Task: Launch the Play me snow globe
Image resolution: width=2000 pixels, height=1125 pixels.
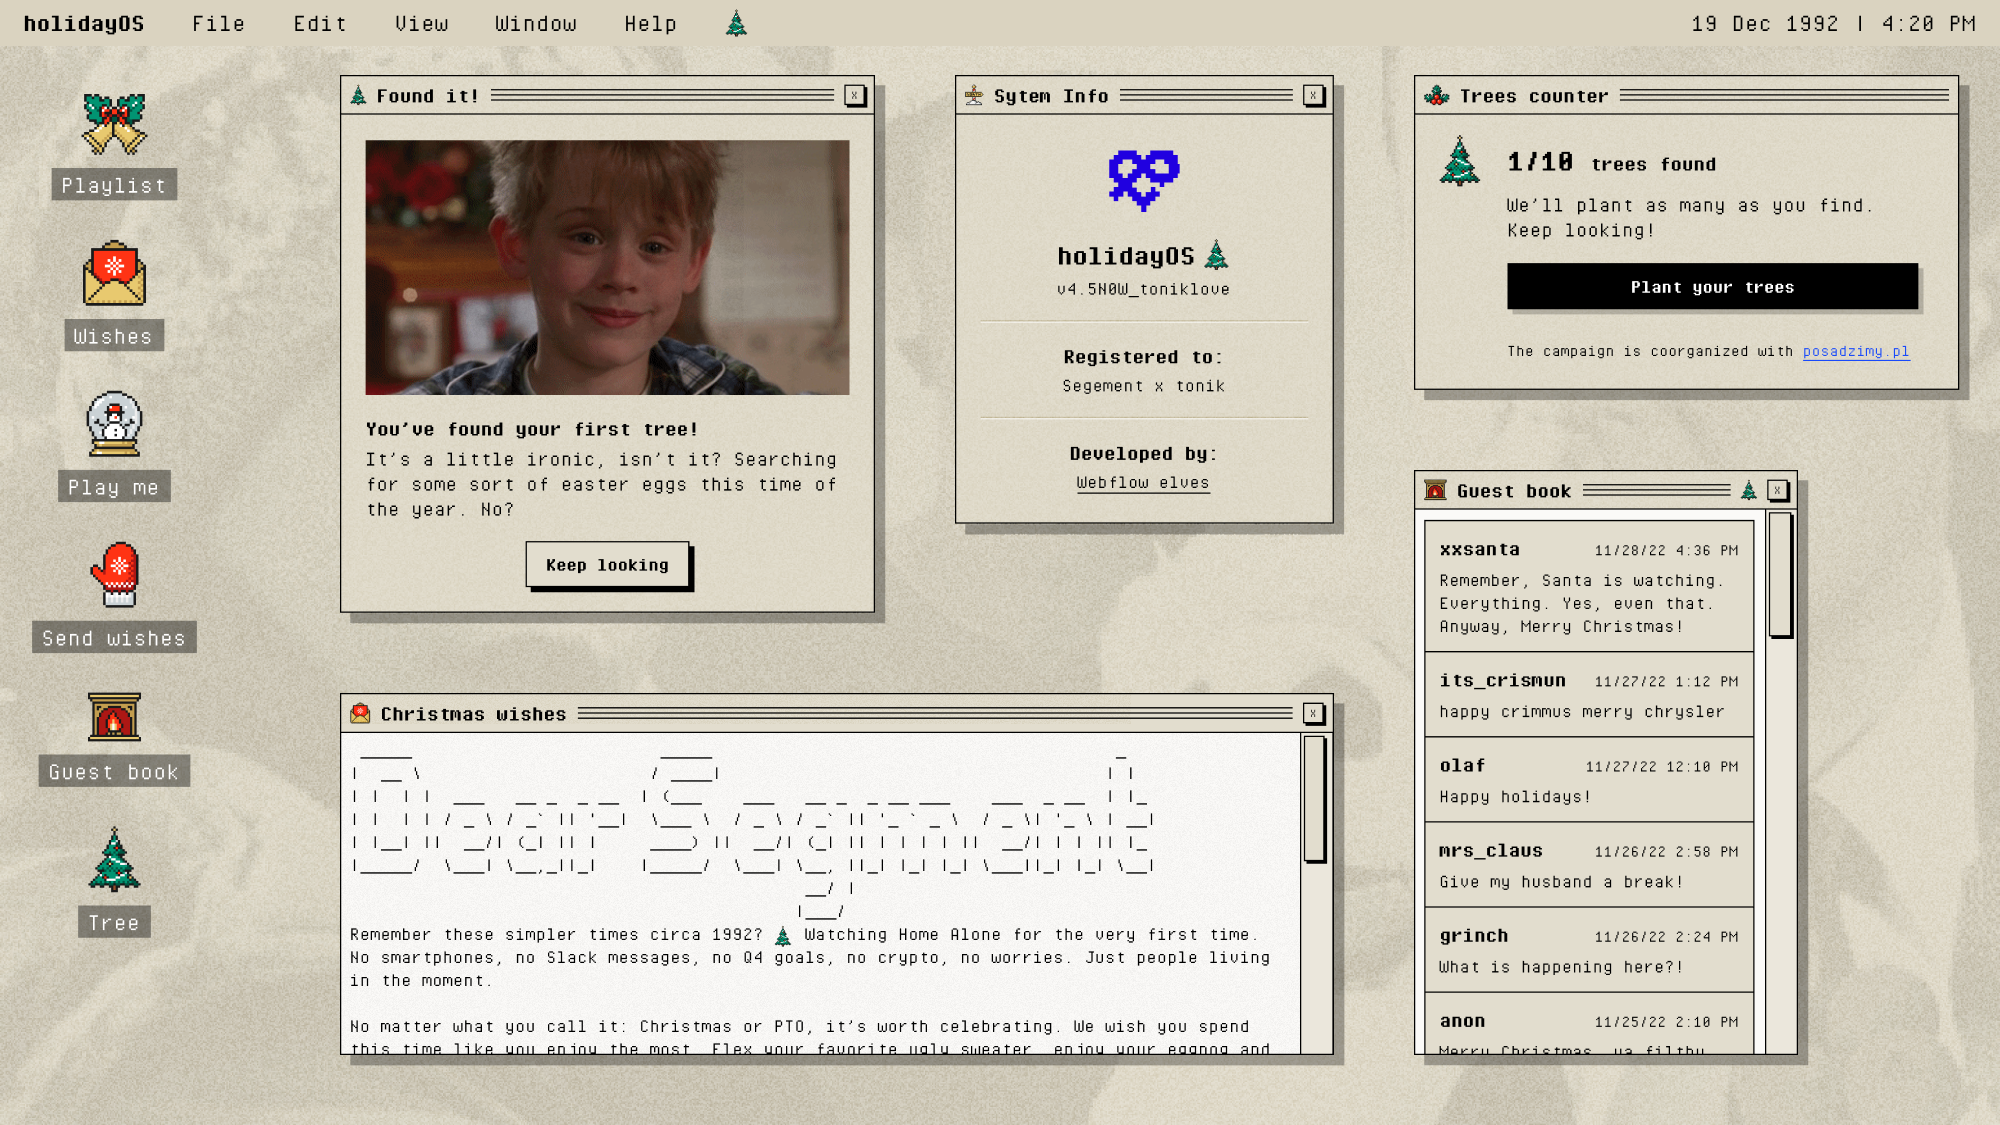Action: (114, 425)
